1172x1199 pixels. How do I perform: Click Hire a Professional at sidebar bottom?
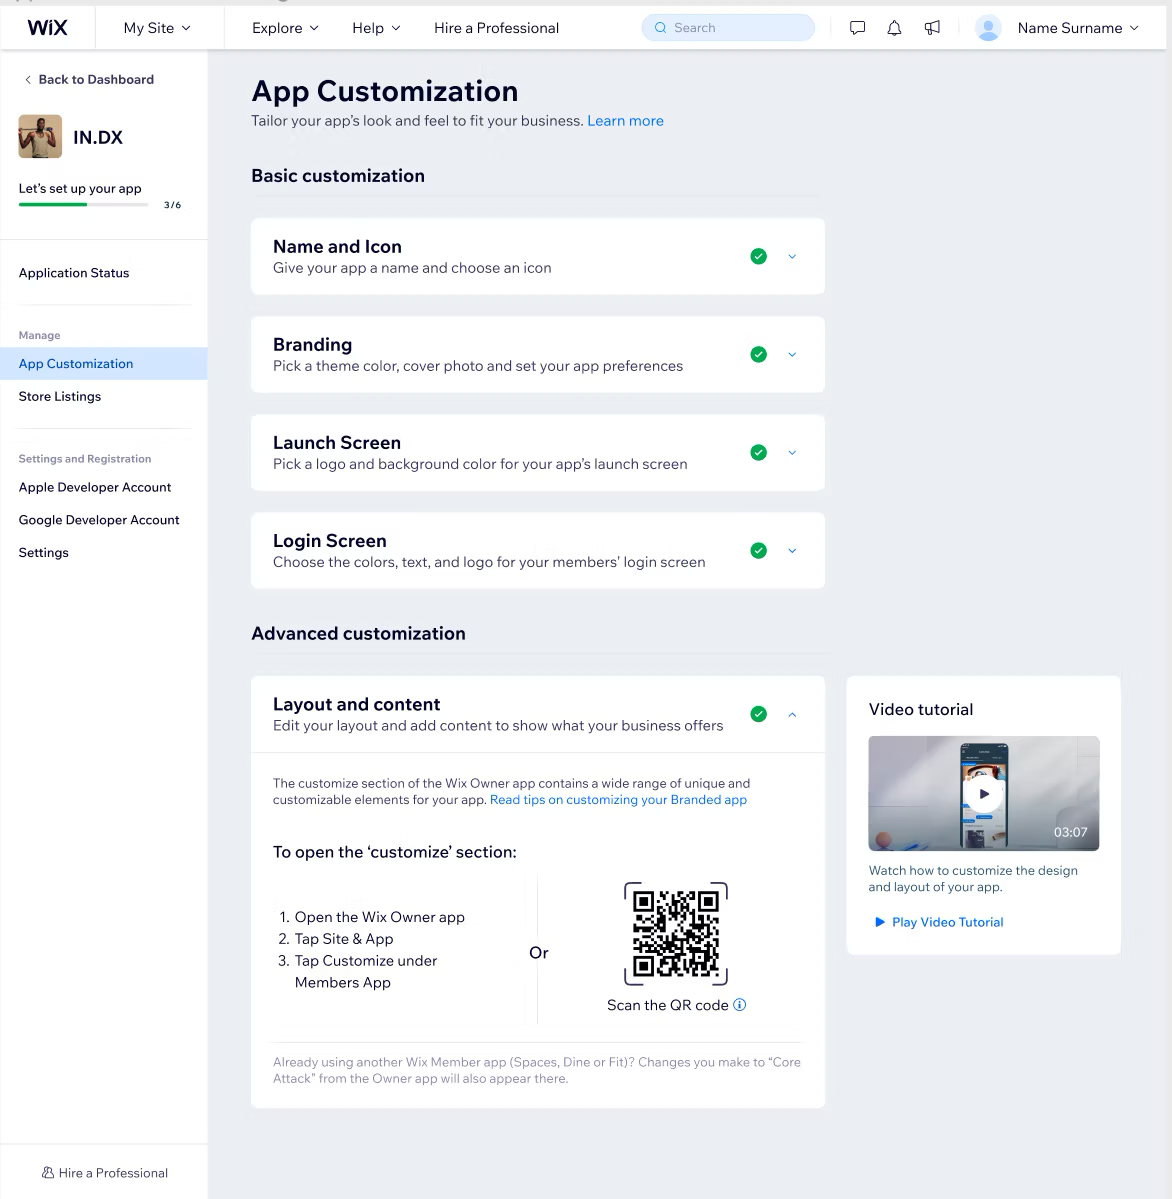click(x=105, y=1172)
